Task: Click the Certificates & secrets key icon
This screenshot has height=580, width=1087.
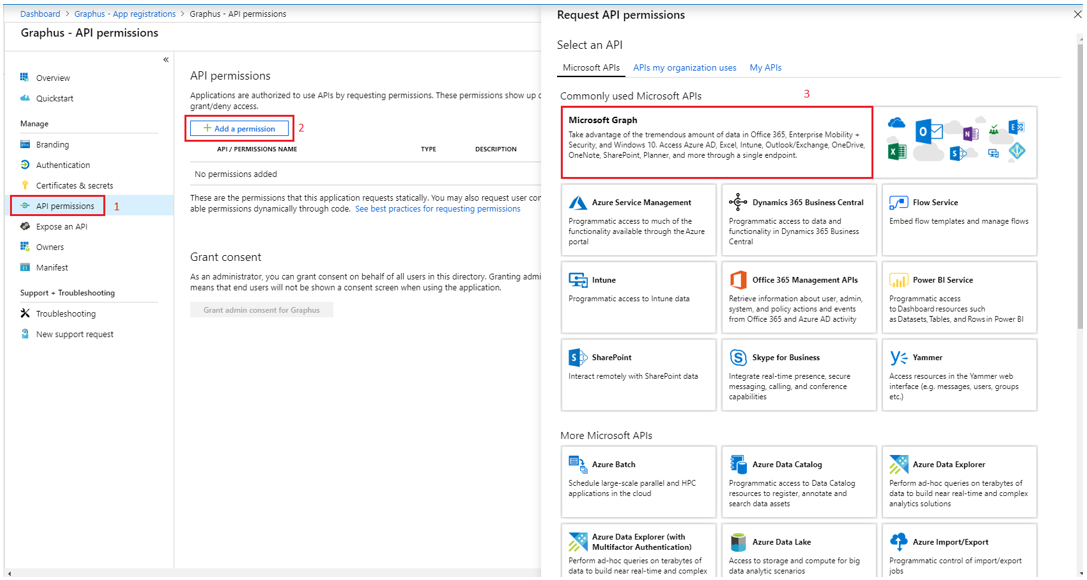Action: click(x=25, y=185)
